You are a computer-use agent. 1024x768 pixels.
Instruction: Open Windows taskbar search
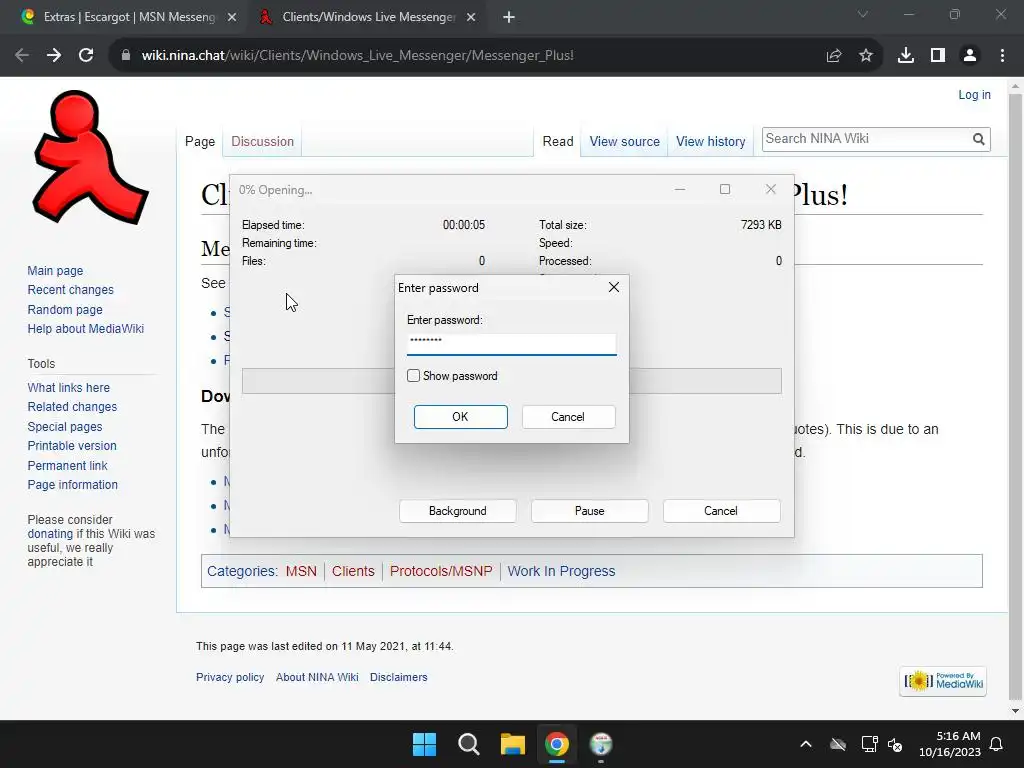pos(468,744)
